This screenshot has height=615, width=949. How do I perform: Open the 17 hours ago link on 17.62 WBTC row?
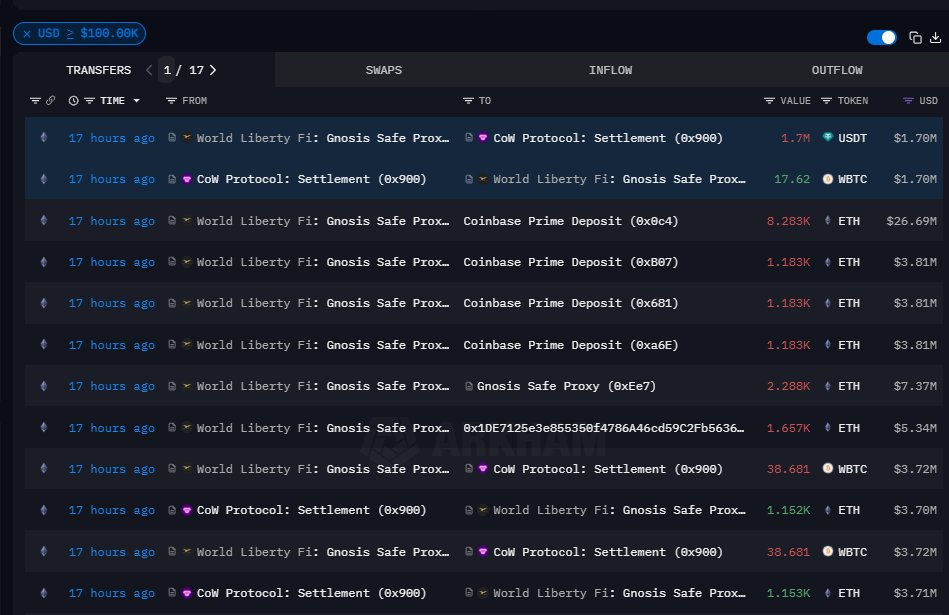[111, 179]
